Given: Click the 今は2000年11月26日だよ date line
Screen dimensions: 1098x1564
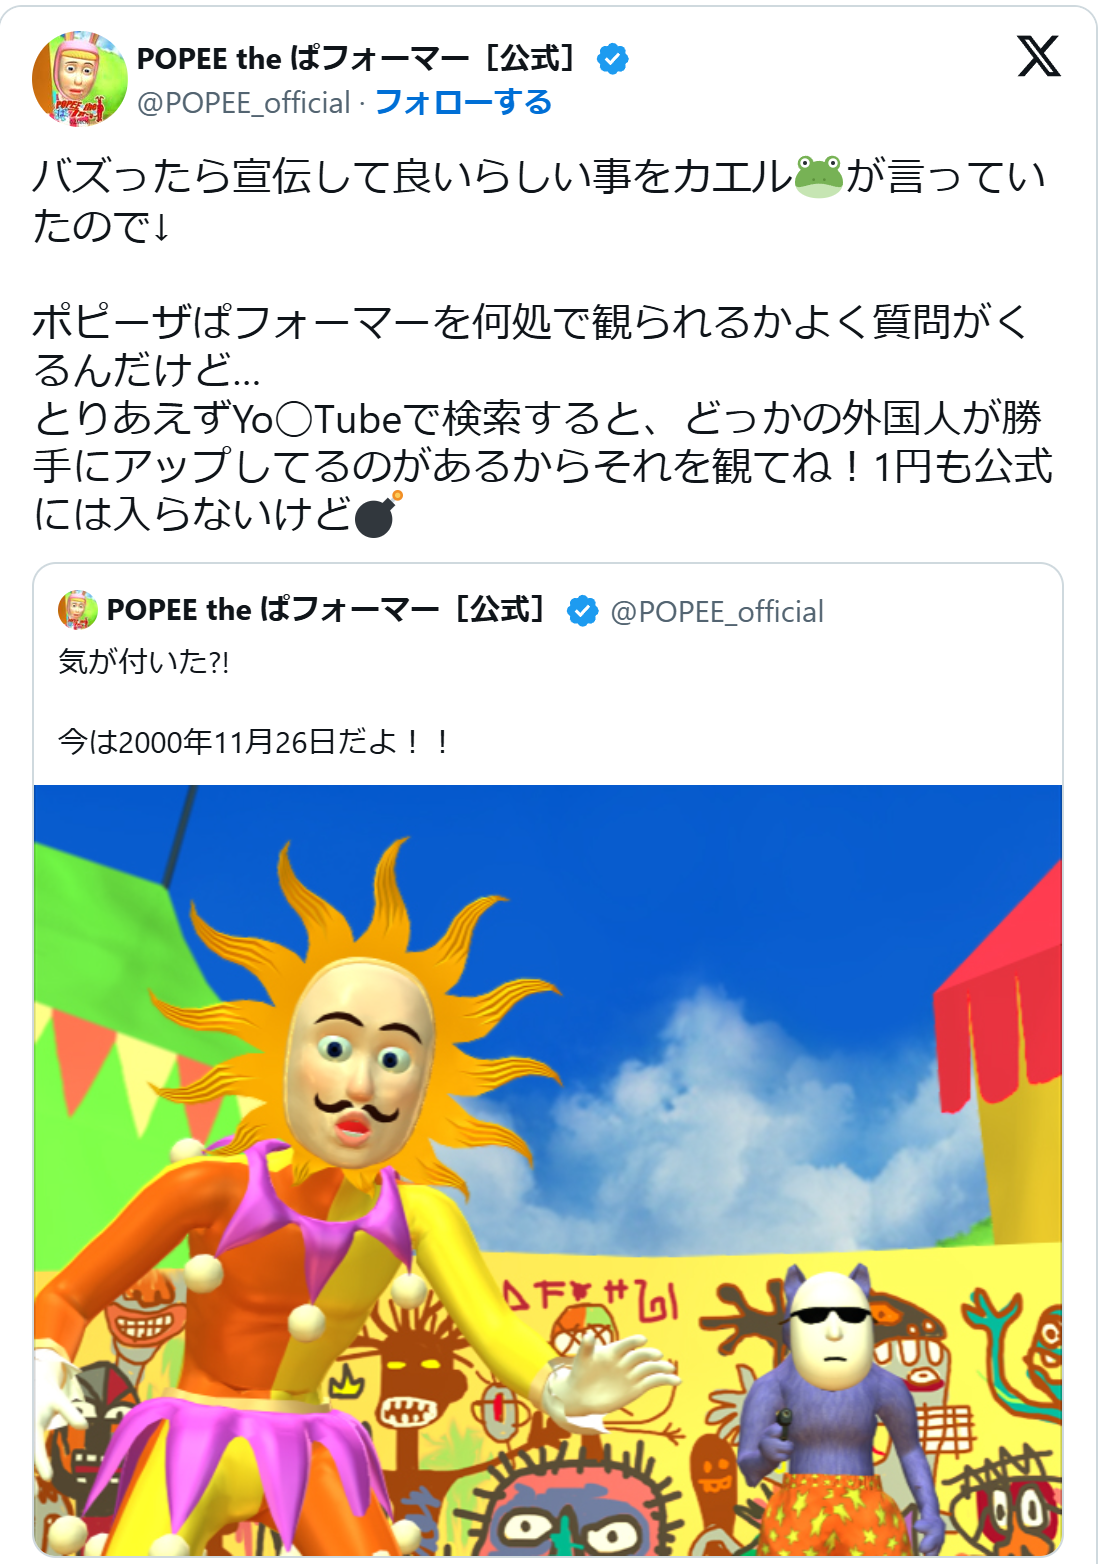Looking at the screenshot, I should coord(254,742).
